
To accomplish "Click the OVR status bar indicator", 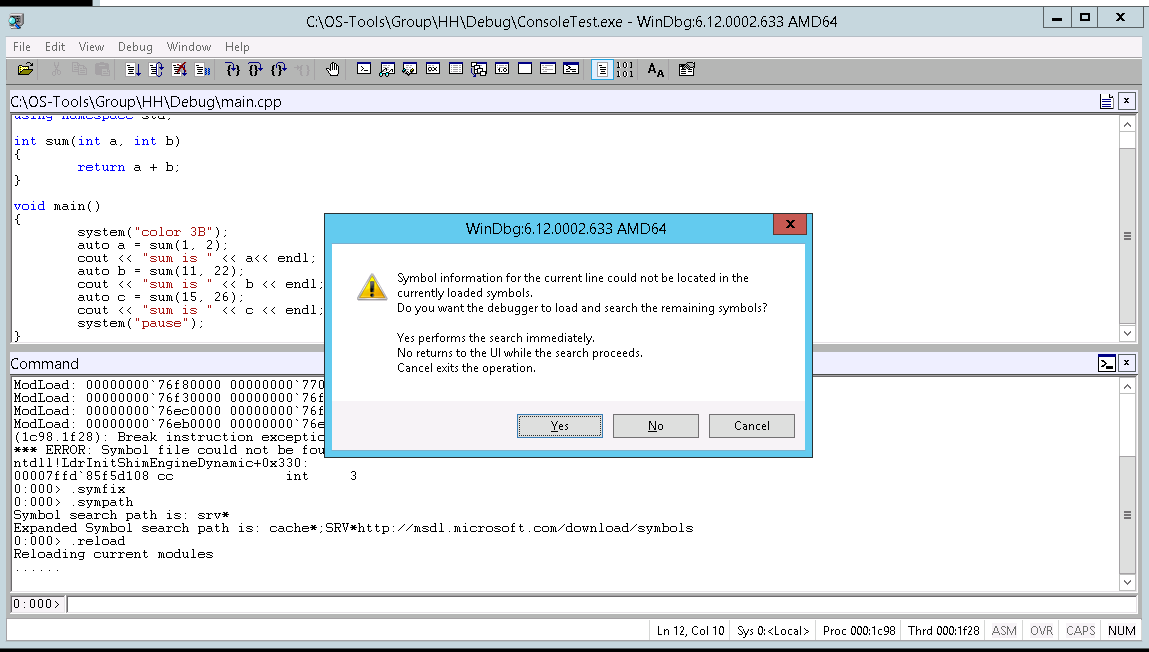I will click(x=1041, y=630).
